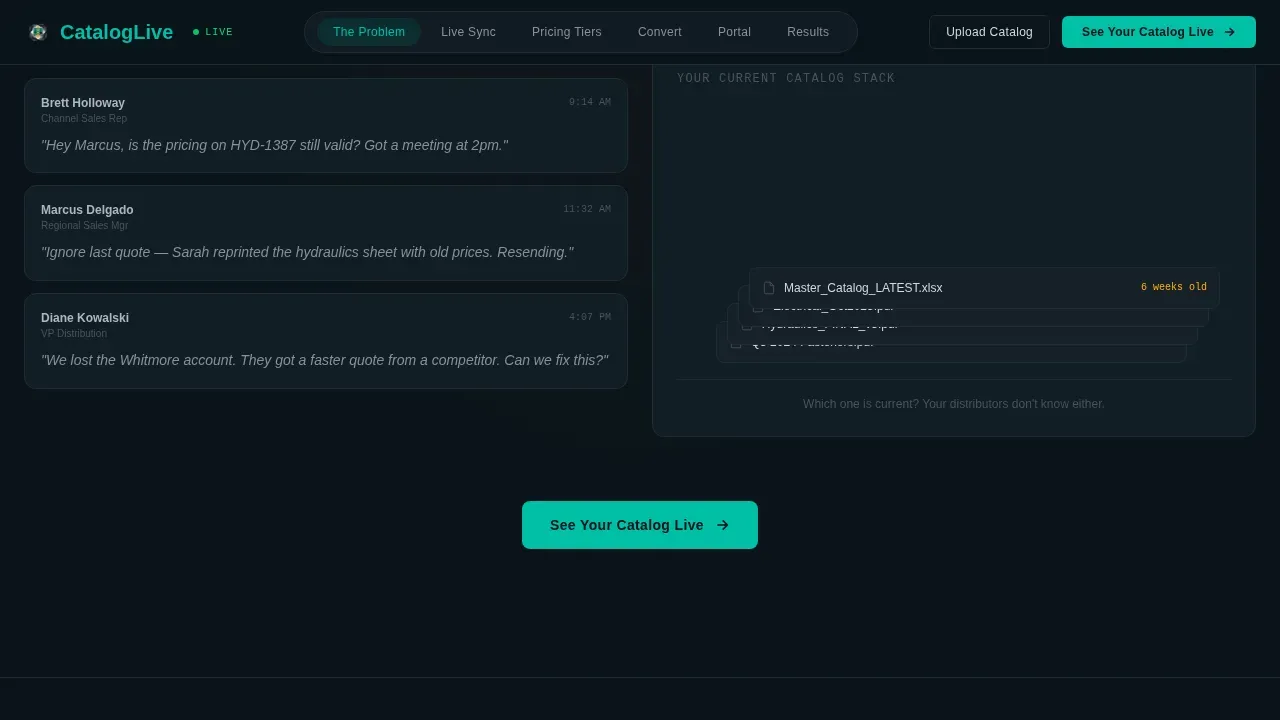Click the quote starting "Ignore last quote"
This screenshot has height=720, width=1280.
pos(307,252)
